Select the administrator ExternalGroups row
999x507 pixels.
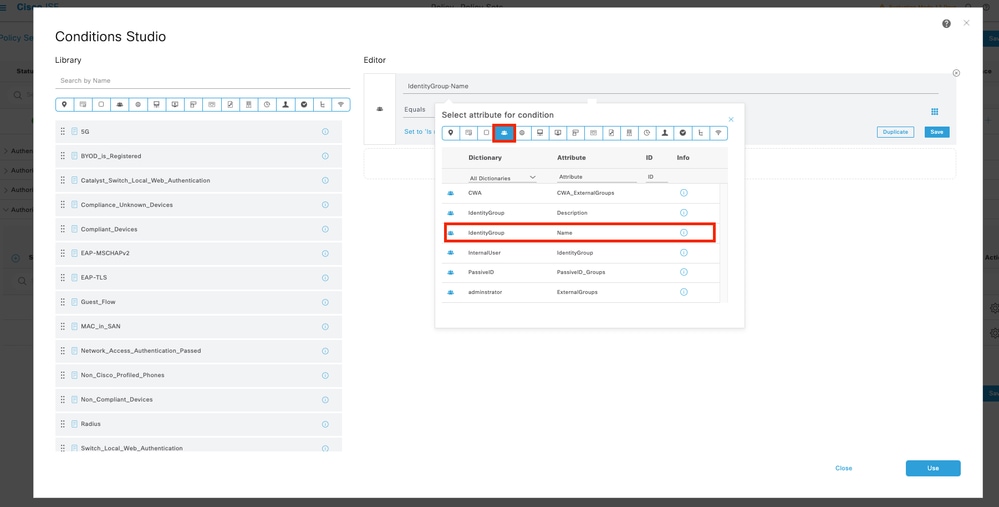pyautogui.click(x=580, y=292)
